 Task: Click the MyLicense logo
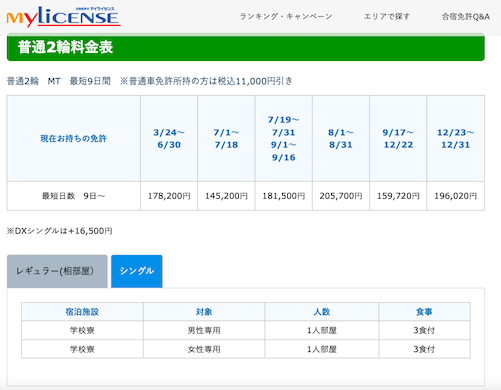[63, 17]
